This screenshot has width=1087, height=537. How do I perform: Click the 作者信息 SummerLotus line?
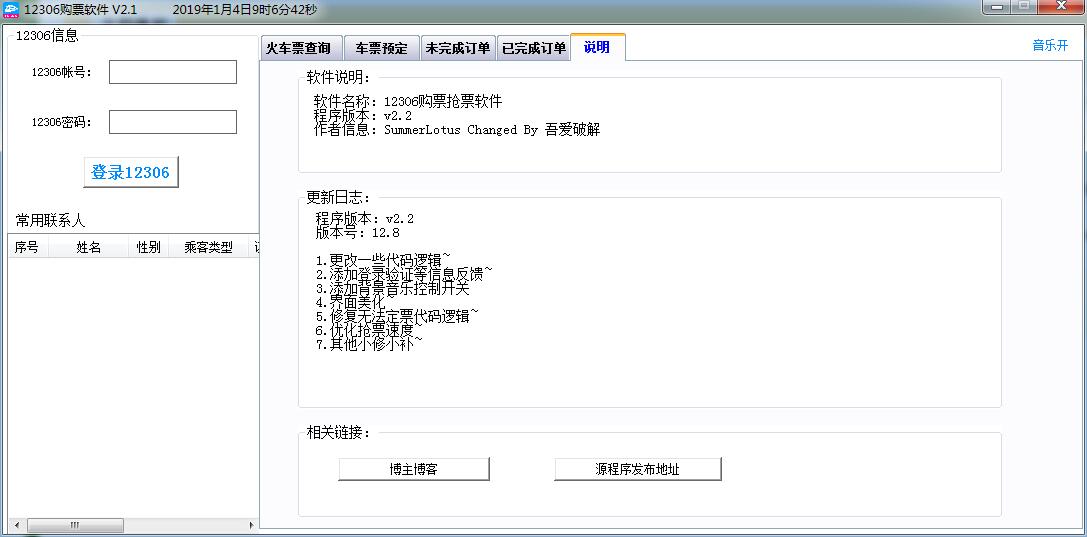click(456, 130)
